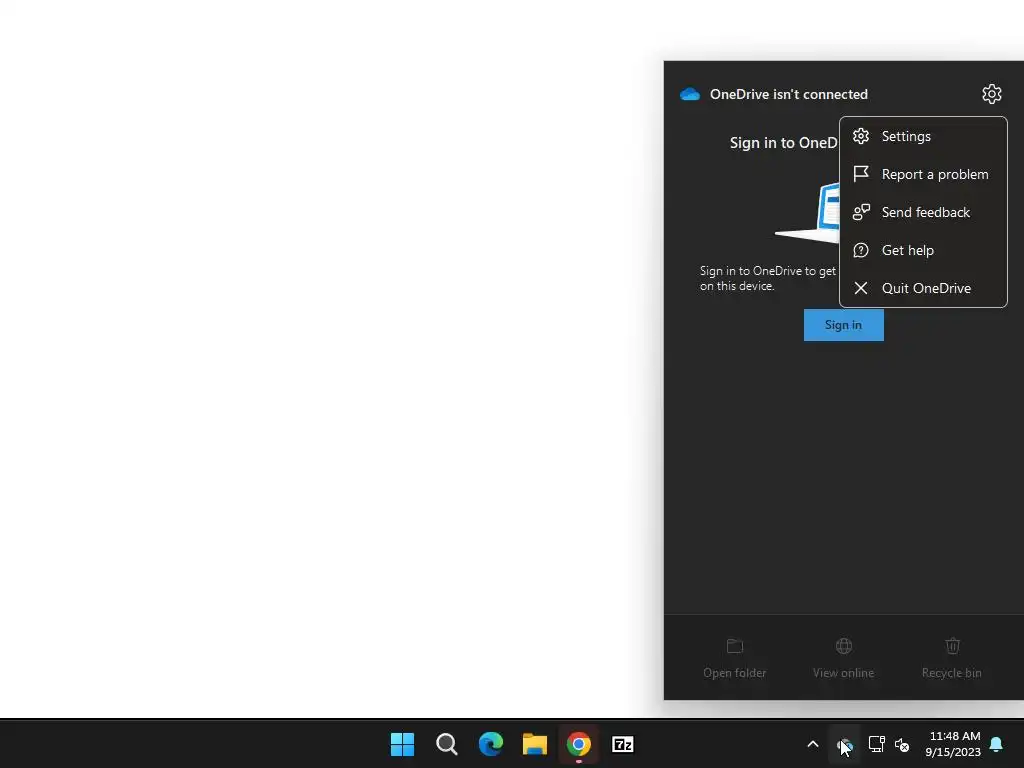Open taskbar Search magnifier
Viewport: 1024px width, 768px height.
[x=447, y=744]
